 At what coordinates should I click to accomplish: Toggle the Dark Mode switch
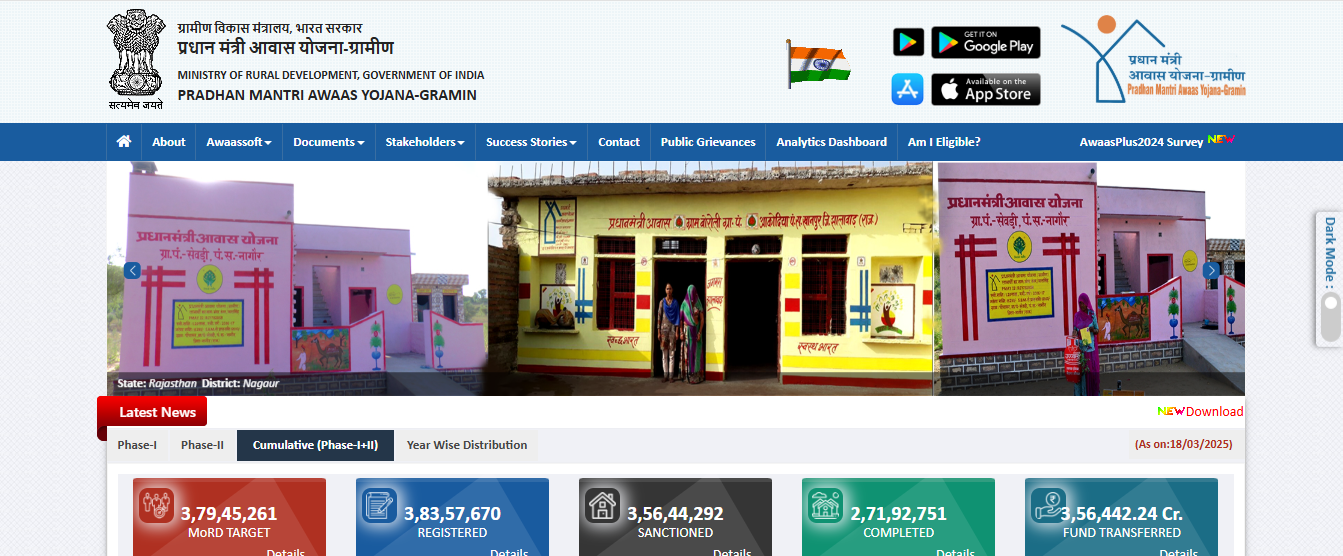[x=1329, y=319]
